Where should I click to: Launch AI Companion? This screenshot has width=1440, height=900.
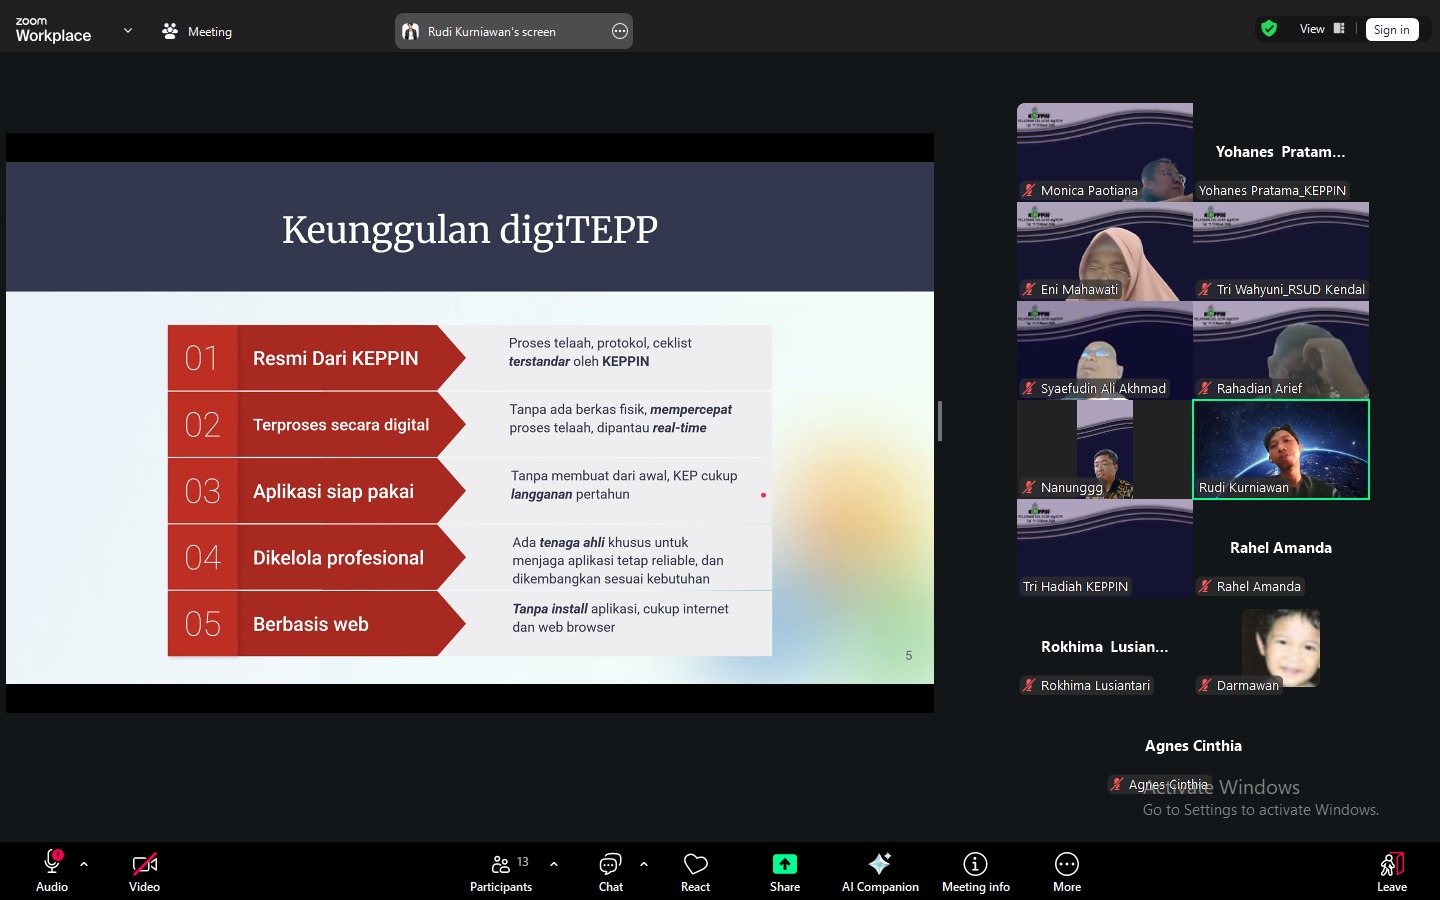(x=880, y=871)
